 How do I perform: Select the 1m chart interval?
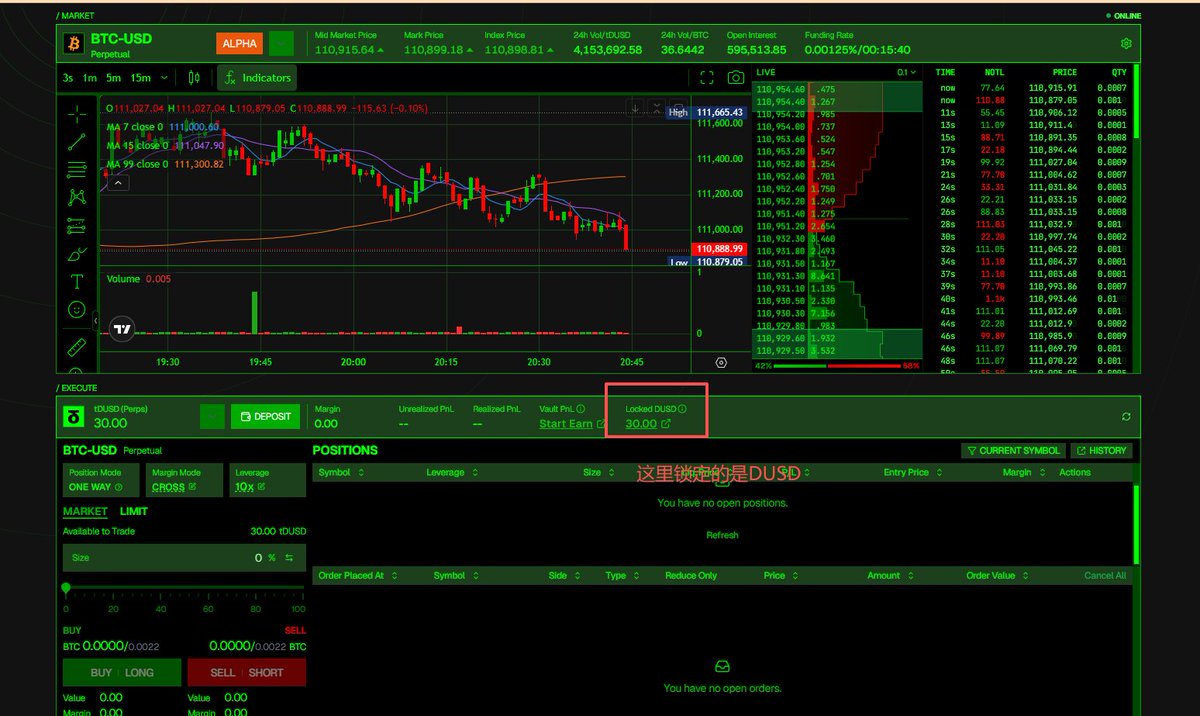[90, 77]
